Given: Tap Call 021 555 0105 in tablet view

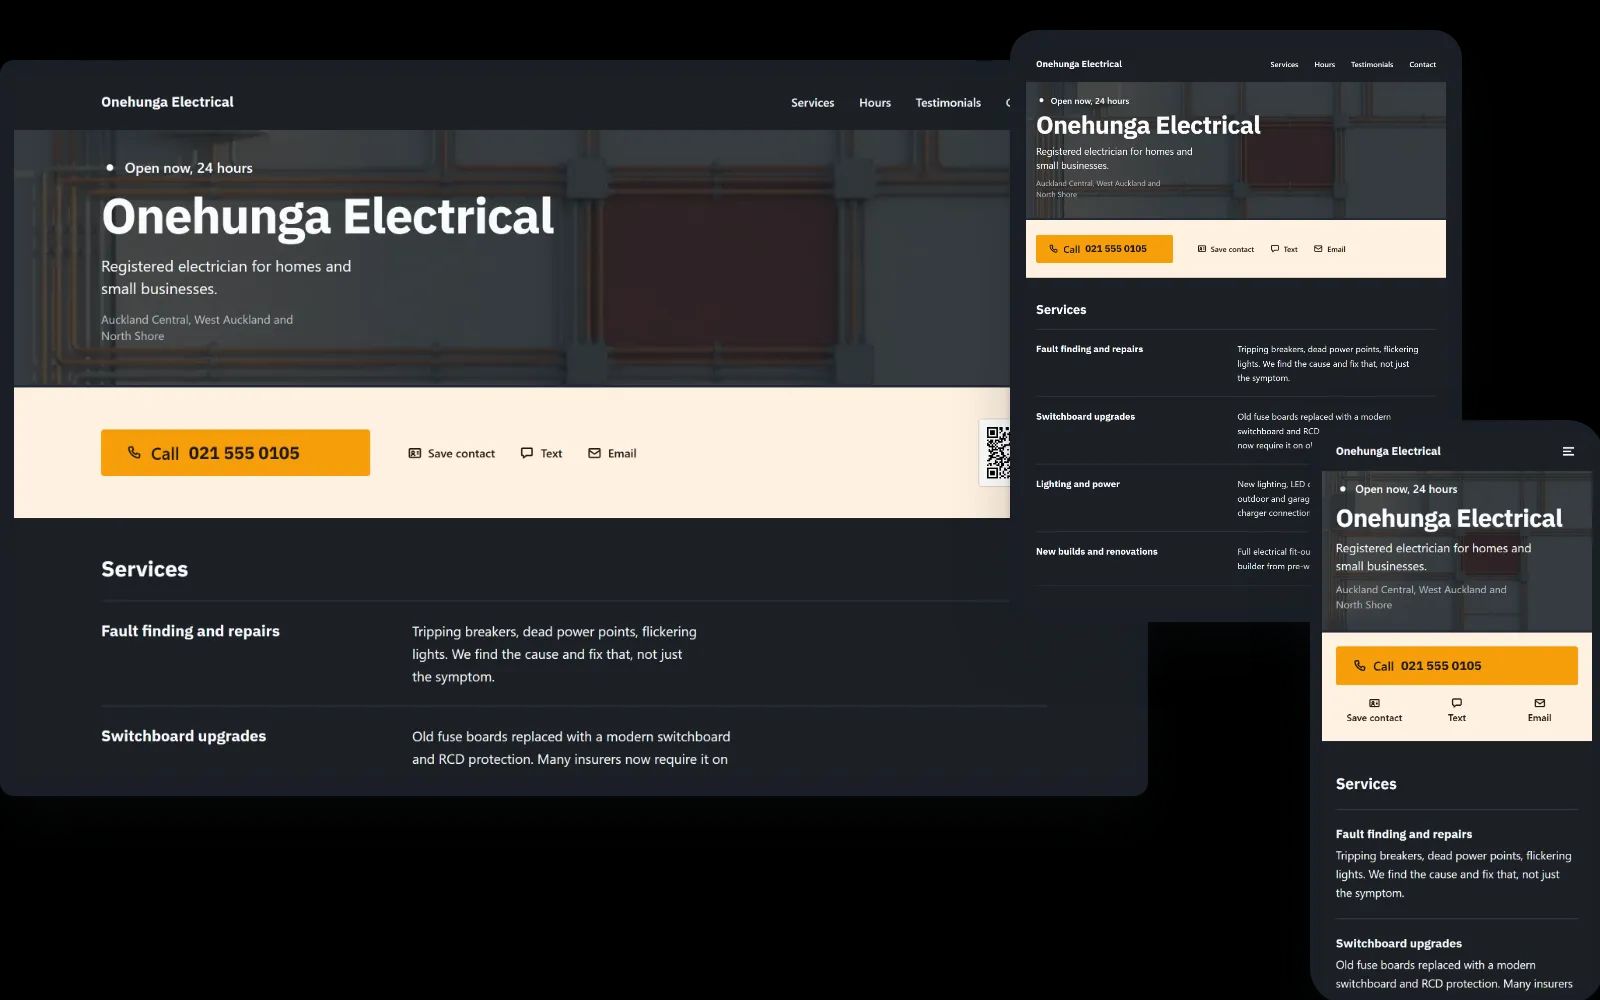Looking at the screenshot, I should point(1104,249).
